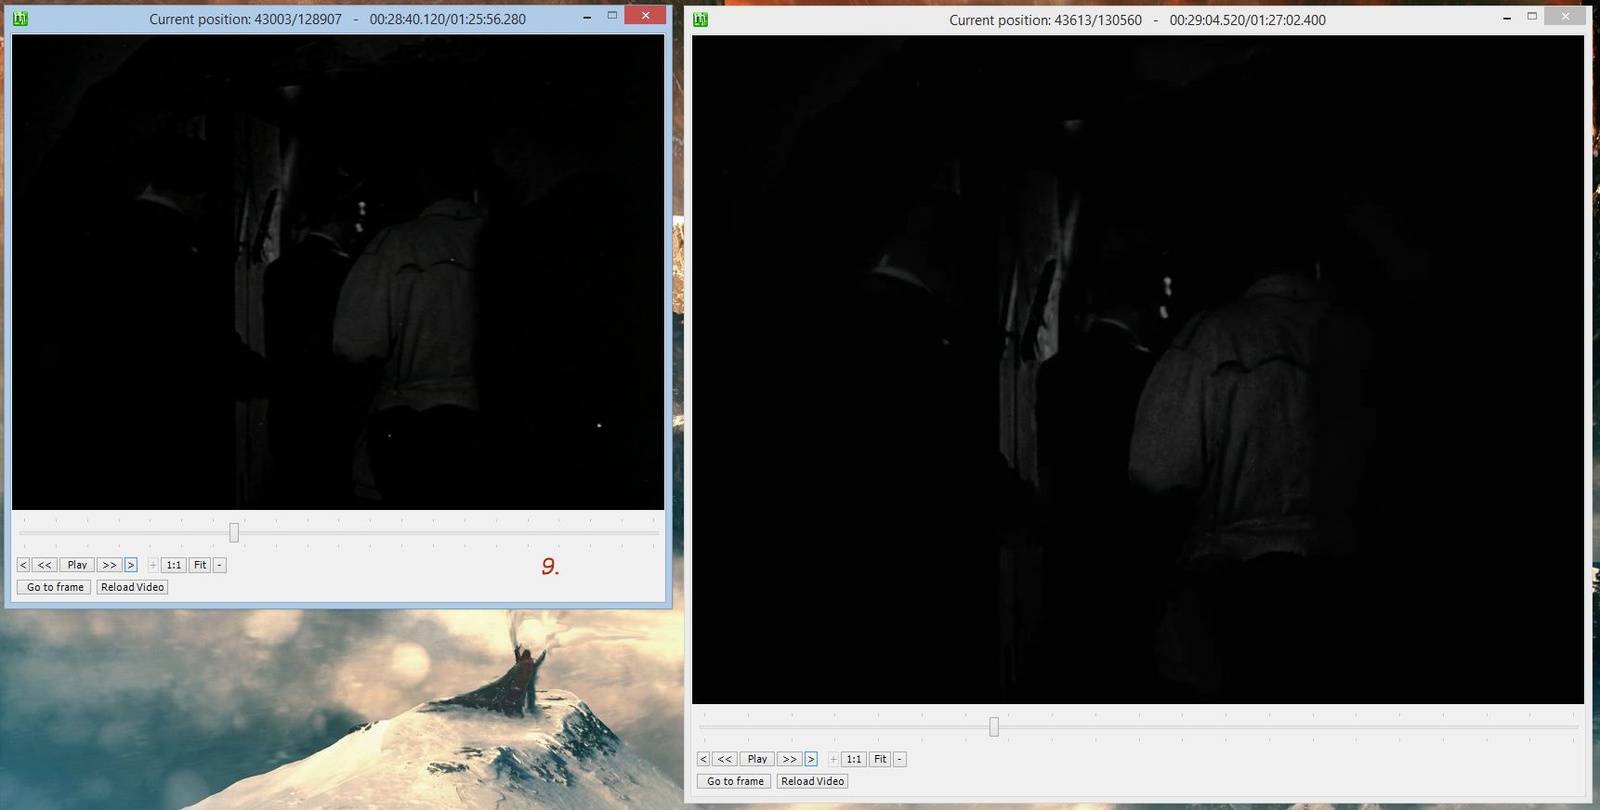Click the app icon in left window title bar

21,19
